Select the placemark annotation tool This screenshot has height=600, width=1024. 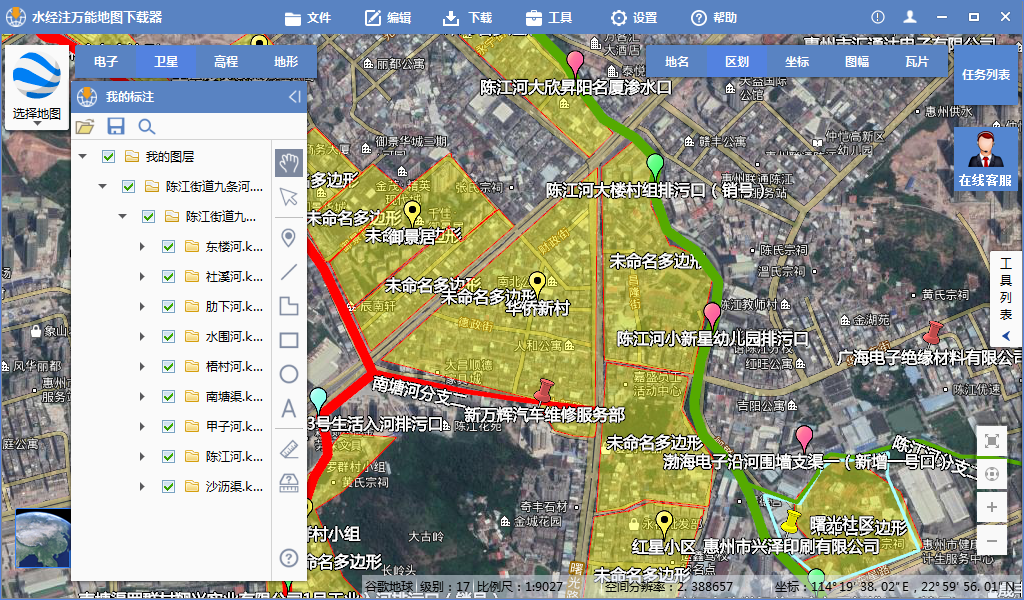pos(288,237)
